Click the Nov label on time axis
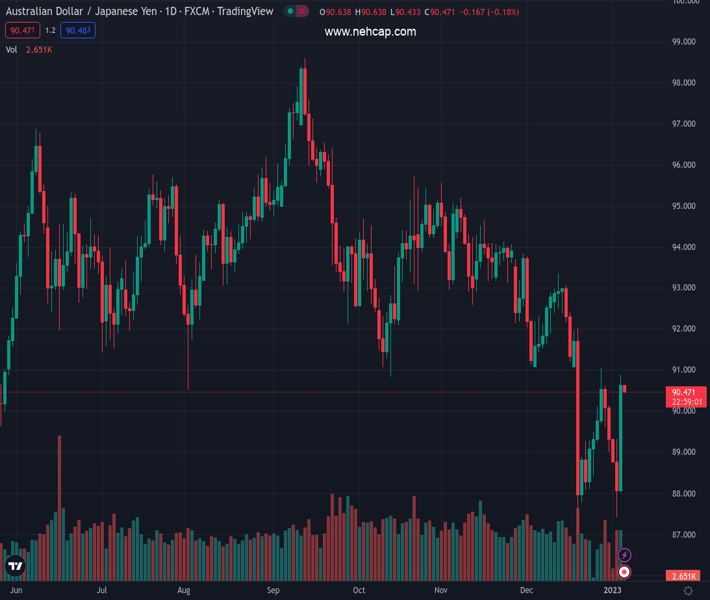 [x=441, y=591]
